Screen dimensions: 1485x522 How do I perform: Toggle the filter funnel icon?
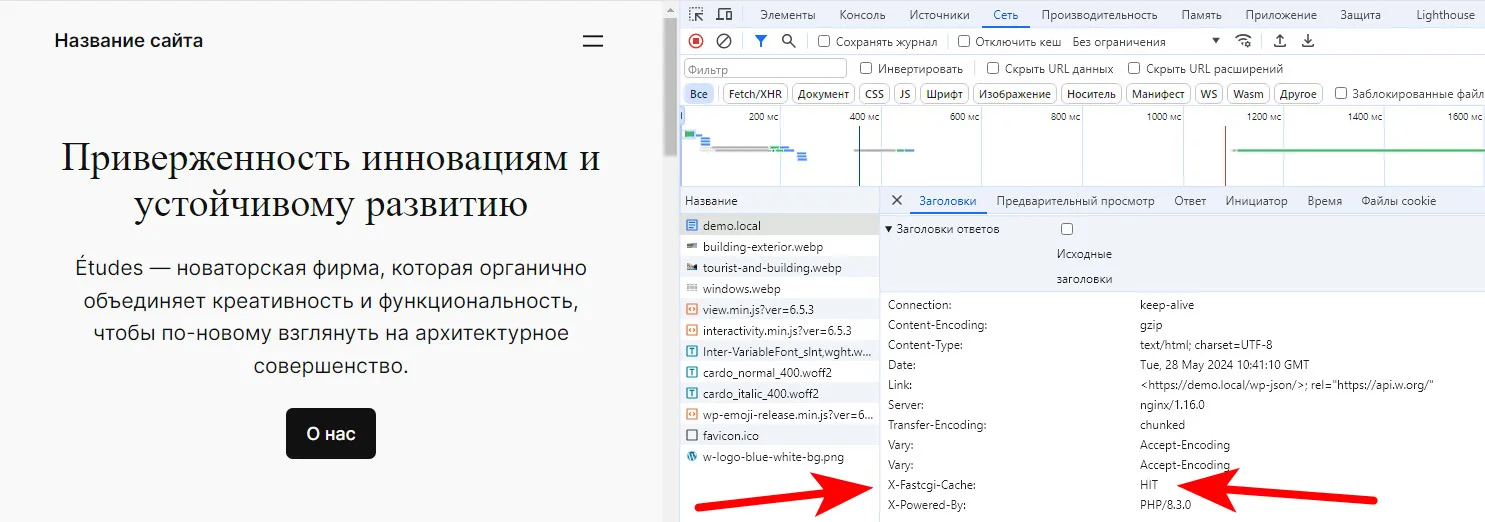[x=761, y=41]
